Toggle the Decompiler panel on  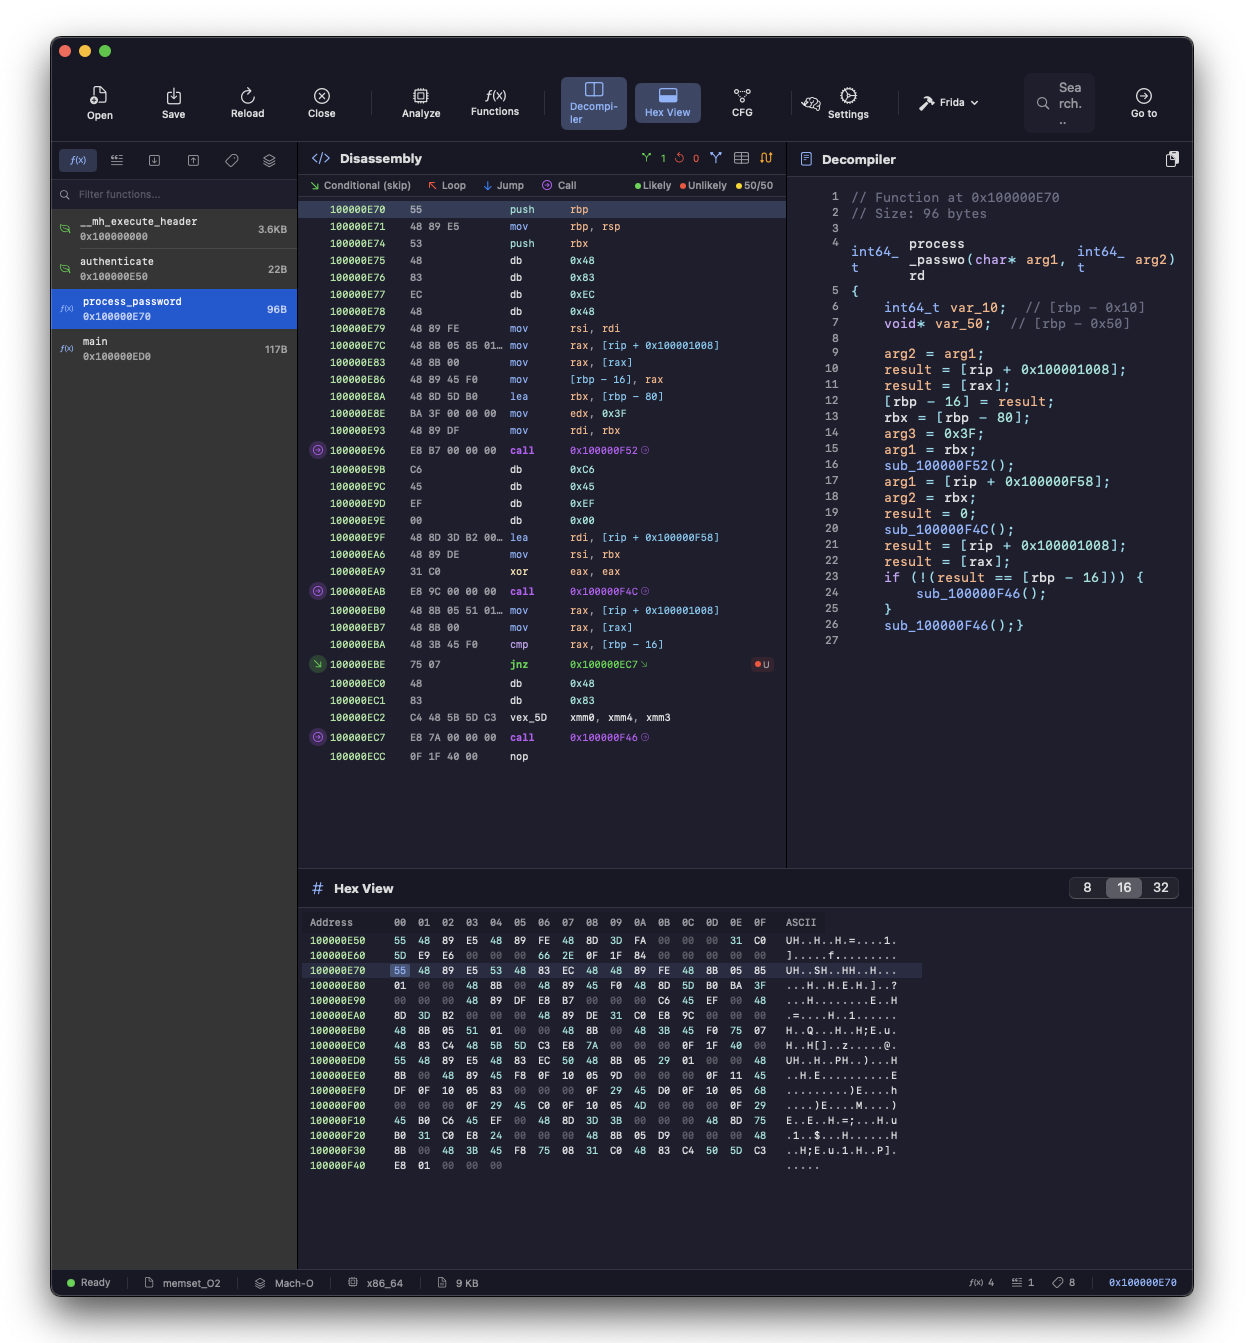point(593,102)
